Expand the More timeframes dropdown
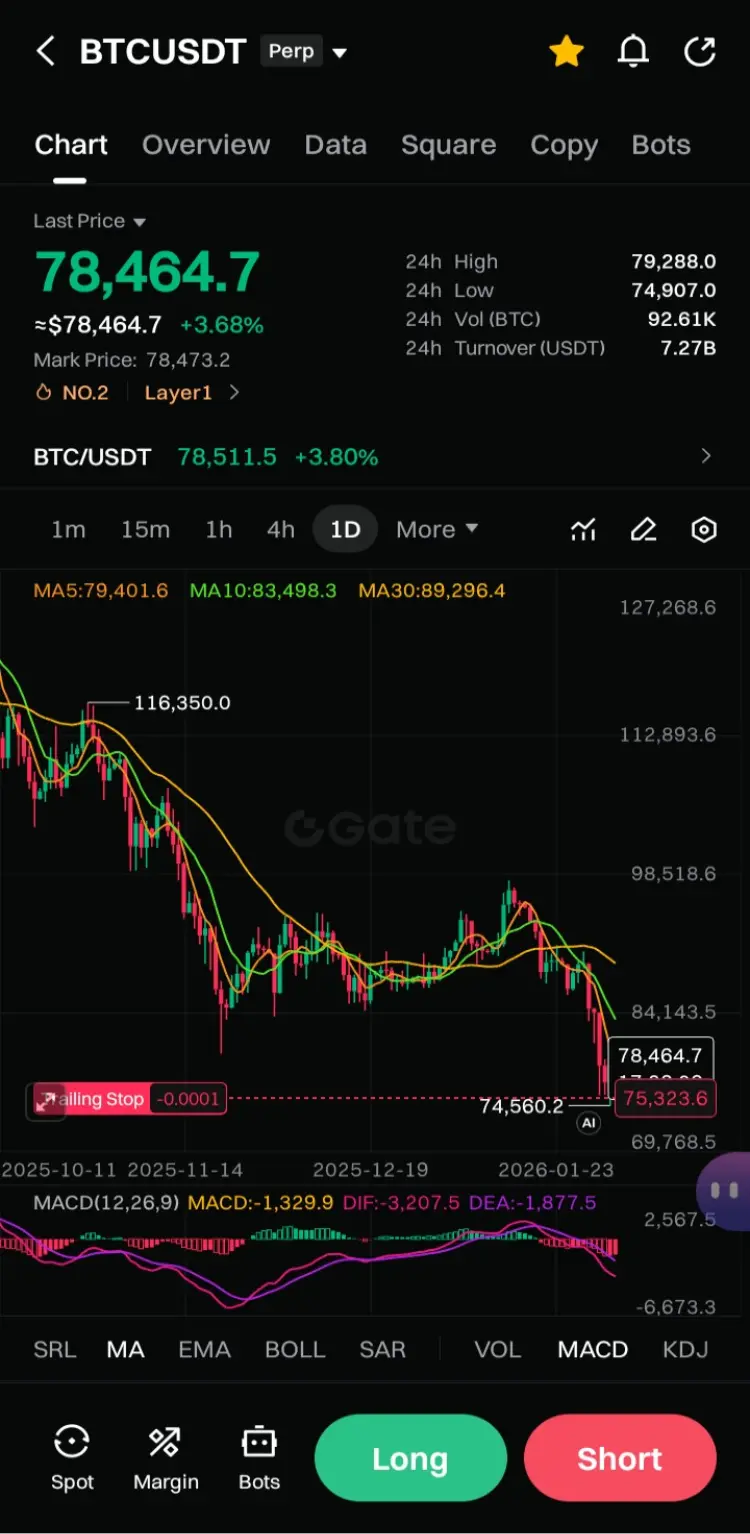Viewport: 750px width, 1534px height. (x=437, y=530)
